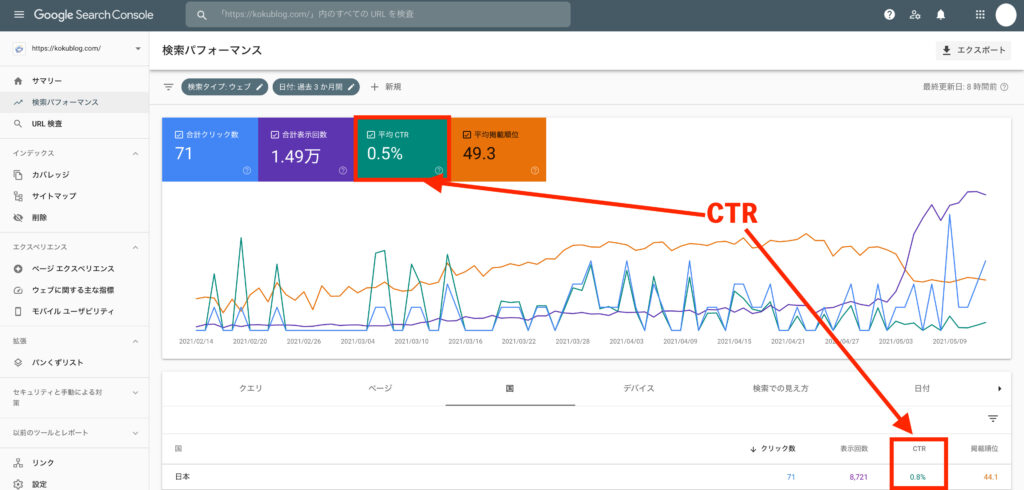This screenshot has height=490, width=1024.
Task: Collapse the エクスペリエンス section
Action: (136, 248)
